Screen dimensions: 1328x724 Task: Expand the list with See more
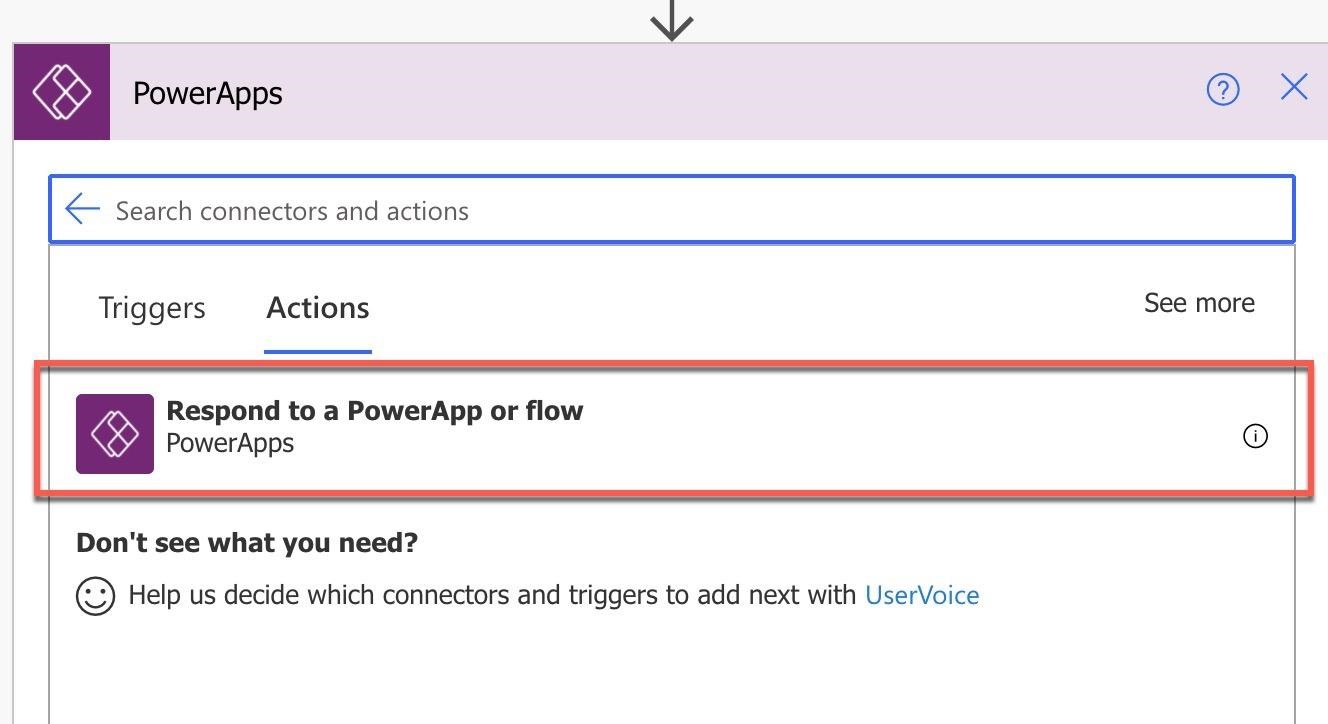coord(1199,303)
